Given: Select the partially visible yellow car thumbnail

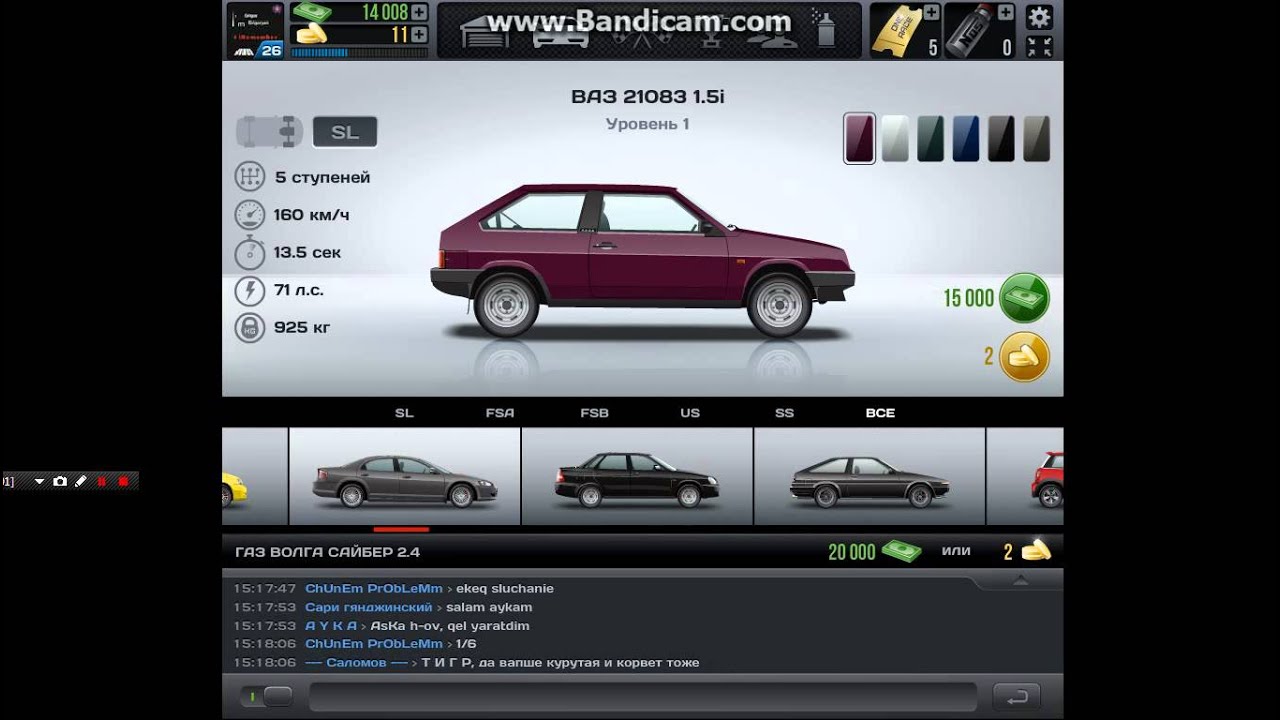Looking at the screenshot, I should tap(254, 477).
